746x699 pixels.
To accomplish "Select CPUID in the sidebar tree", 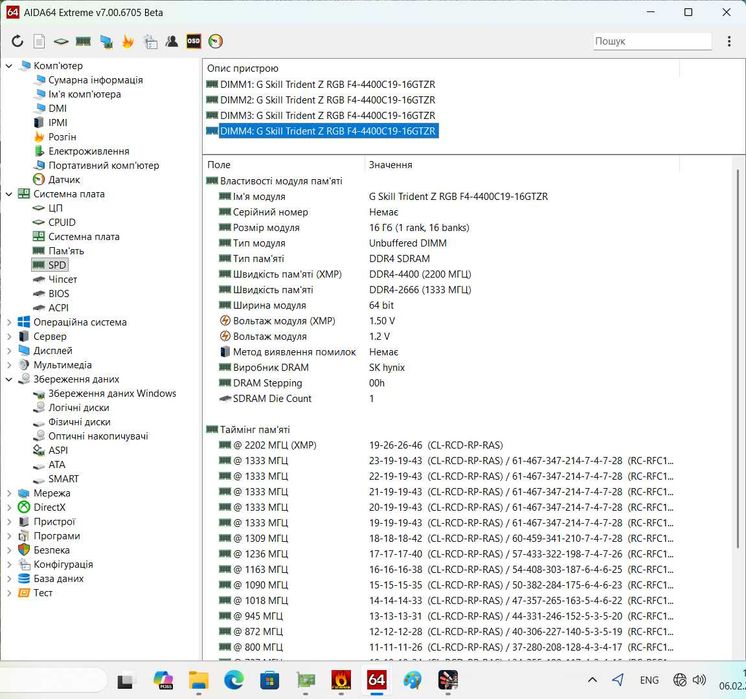I will [x=61, y=223].
